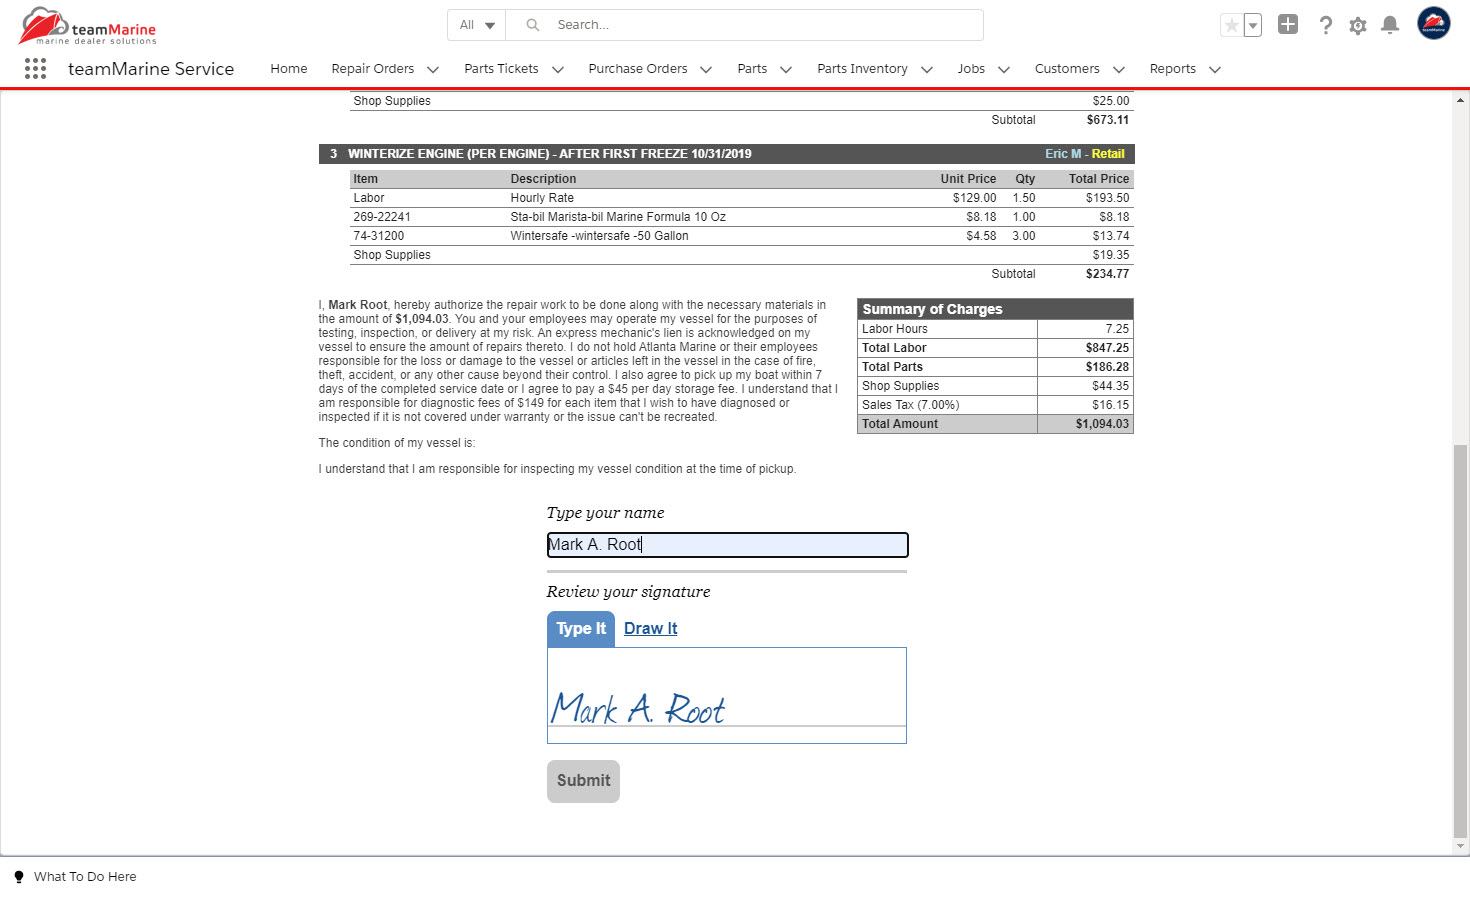The width and height of the screenshot is (1470, 897).
Task: Switch to Draw It signature mode
Action: (x=650, y=629)
